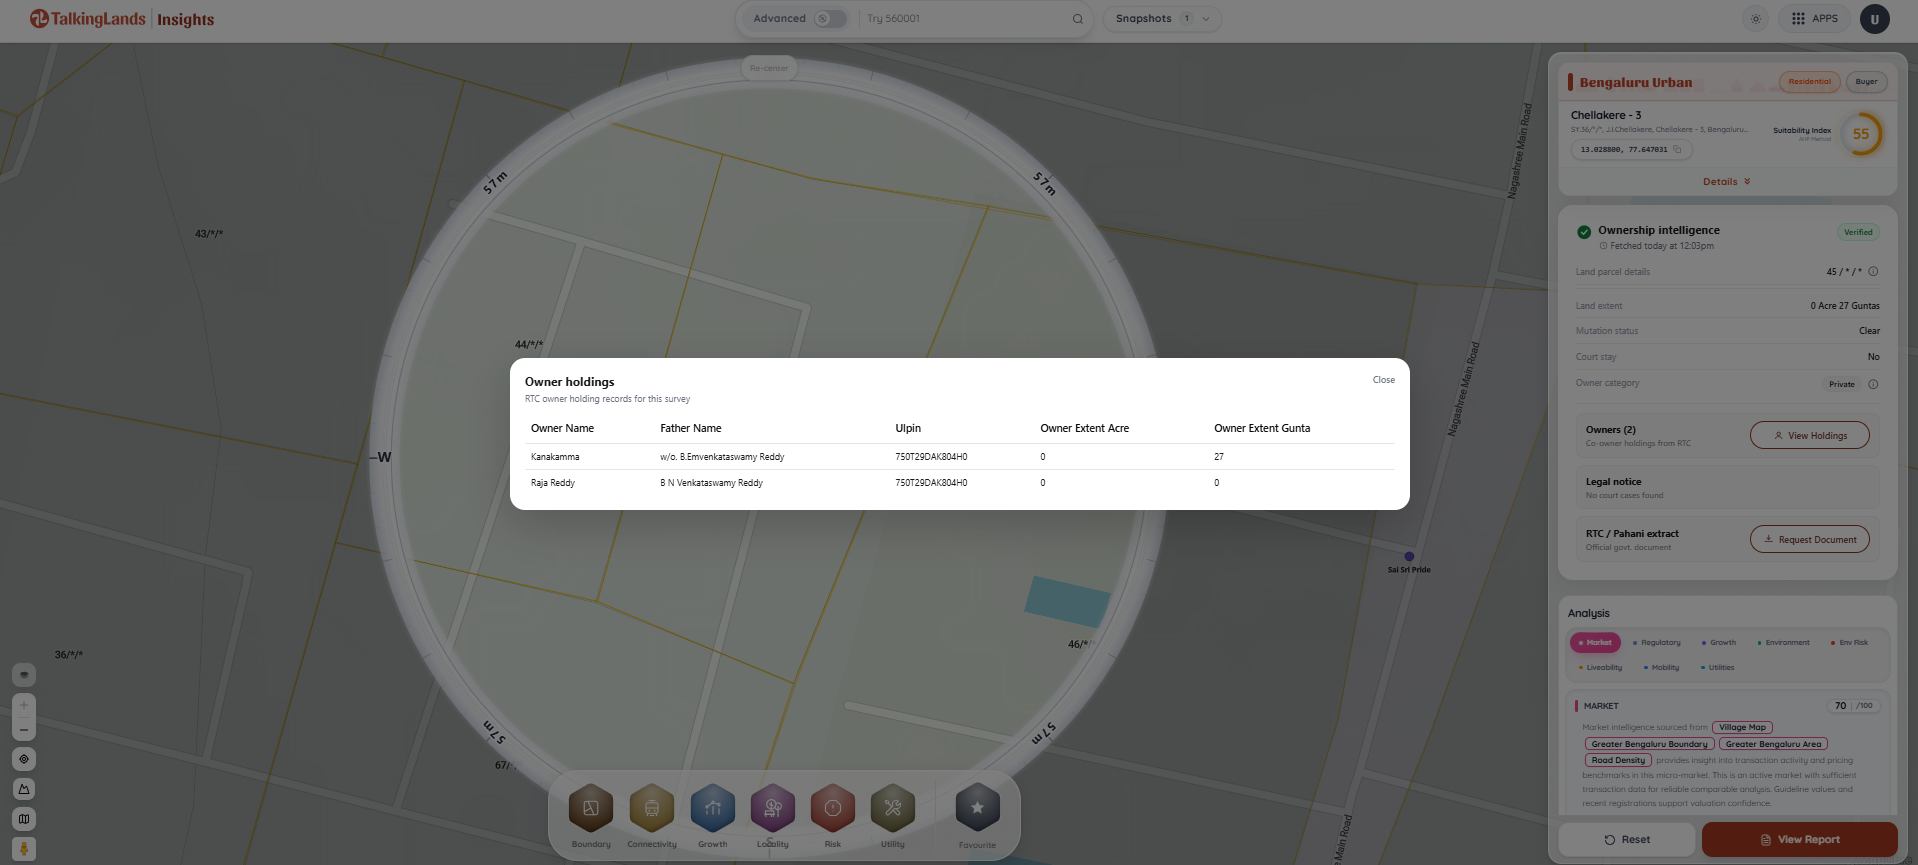Open the APPS grid menu

pyautogui.click(x=1815, y=19)
